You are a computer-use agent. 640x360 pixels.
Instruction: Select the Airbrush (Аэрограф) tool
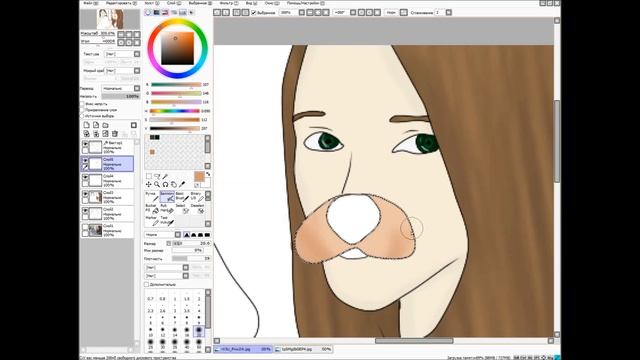click(x=167, y=196)
